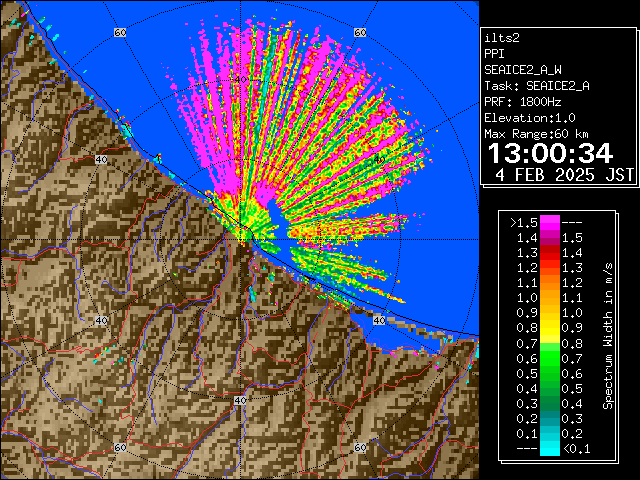Select the orange legend swatch for 1.1 to 1.2
This screenshot has height=480, width=640.
549,283
